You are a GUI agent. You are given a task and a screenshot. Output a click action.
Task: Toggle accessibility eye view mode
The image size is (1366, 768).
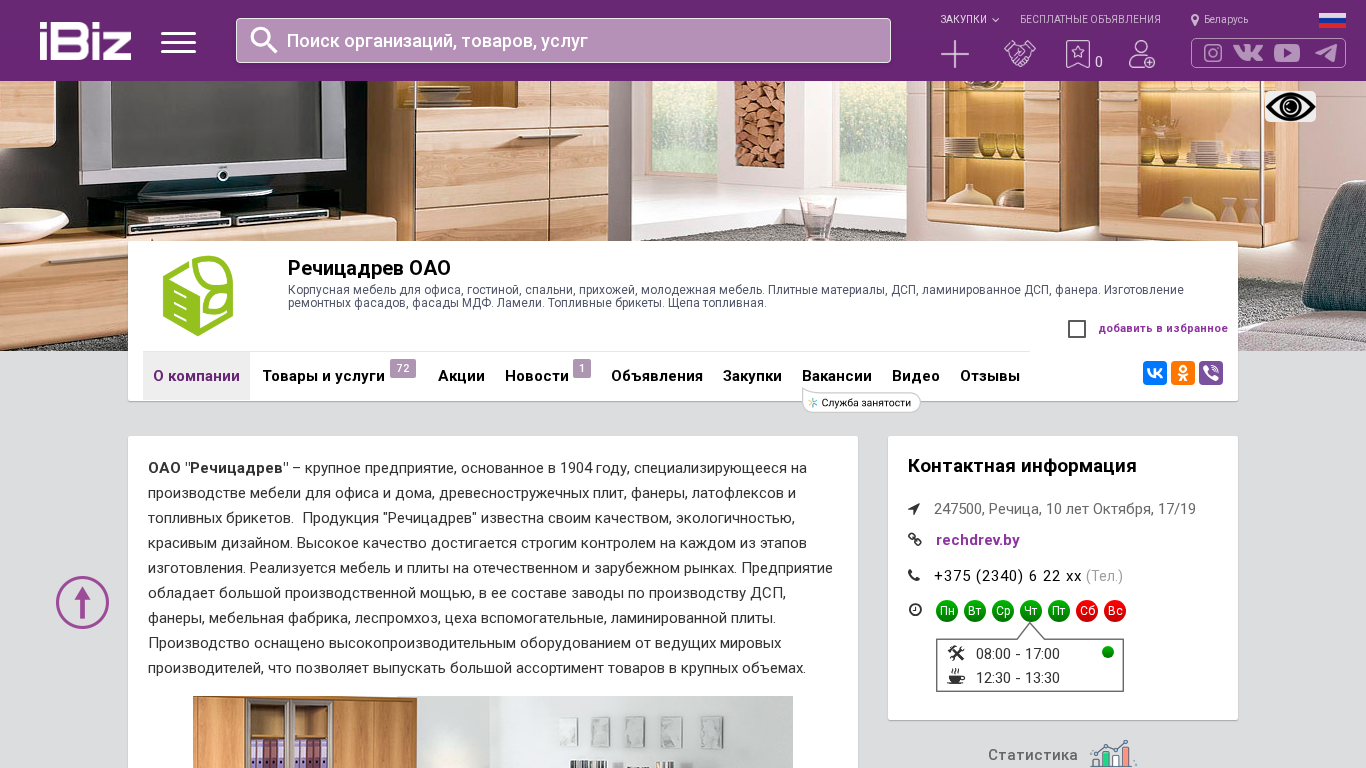tap(1290, 106)
